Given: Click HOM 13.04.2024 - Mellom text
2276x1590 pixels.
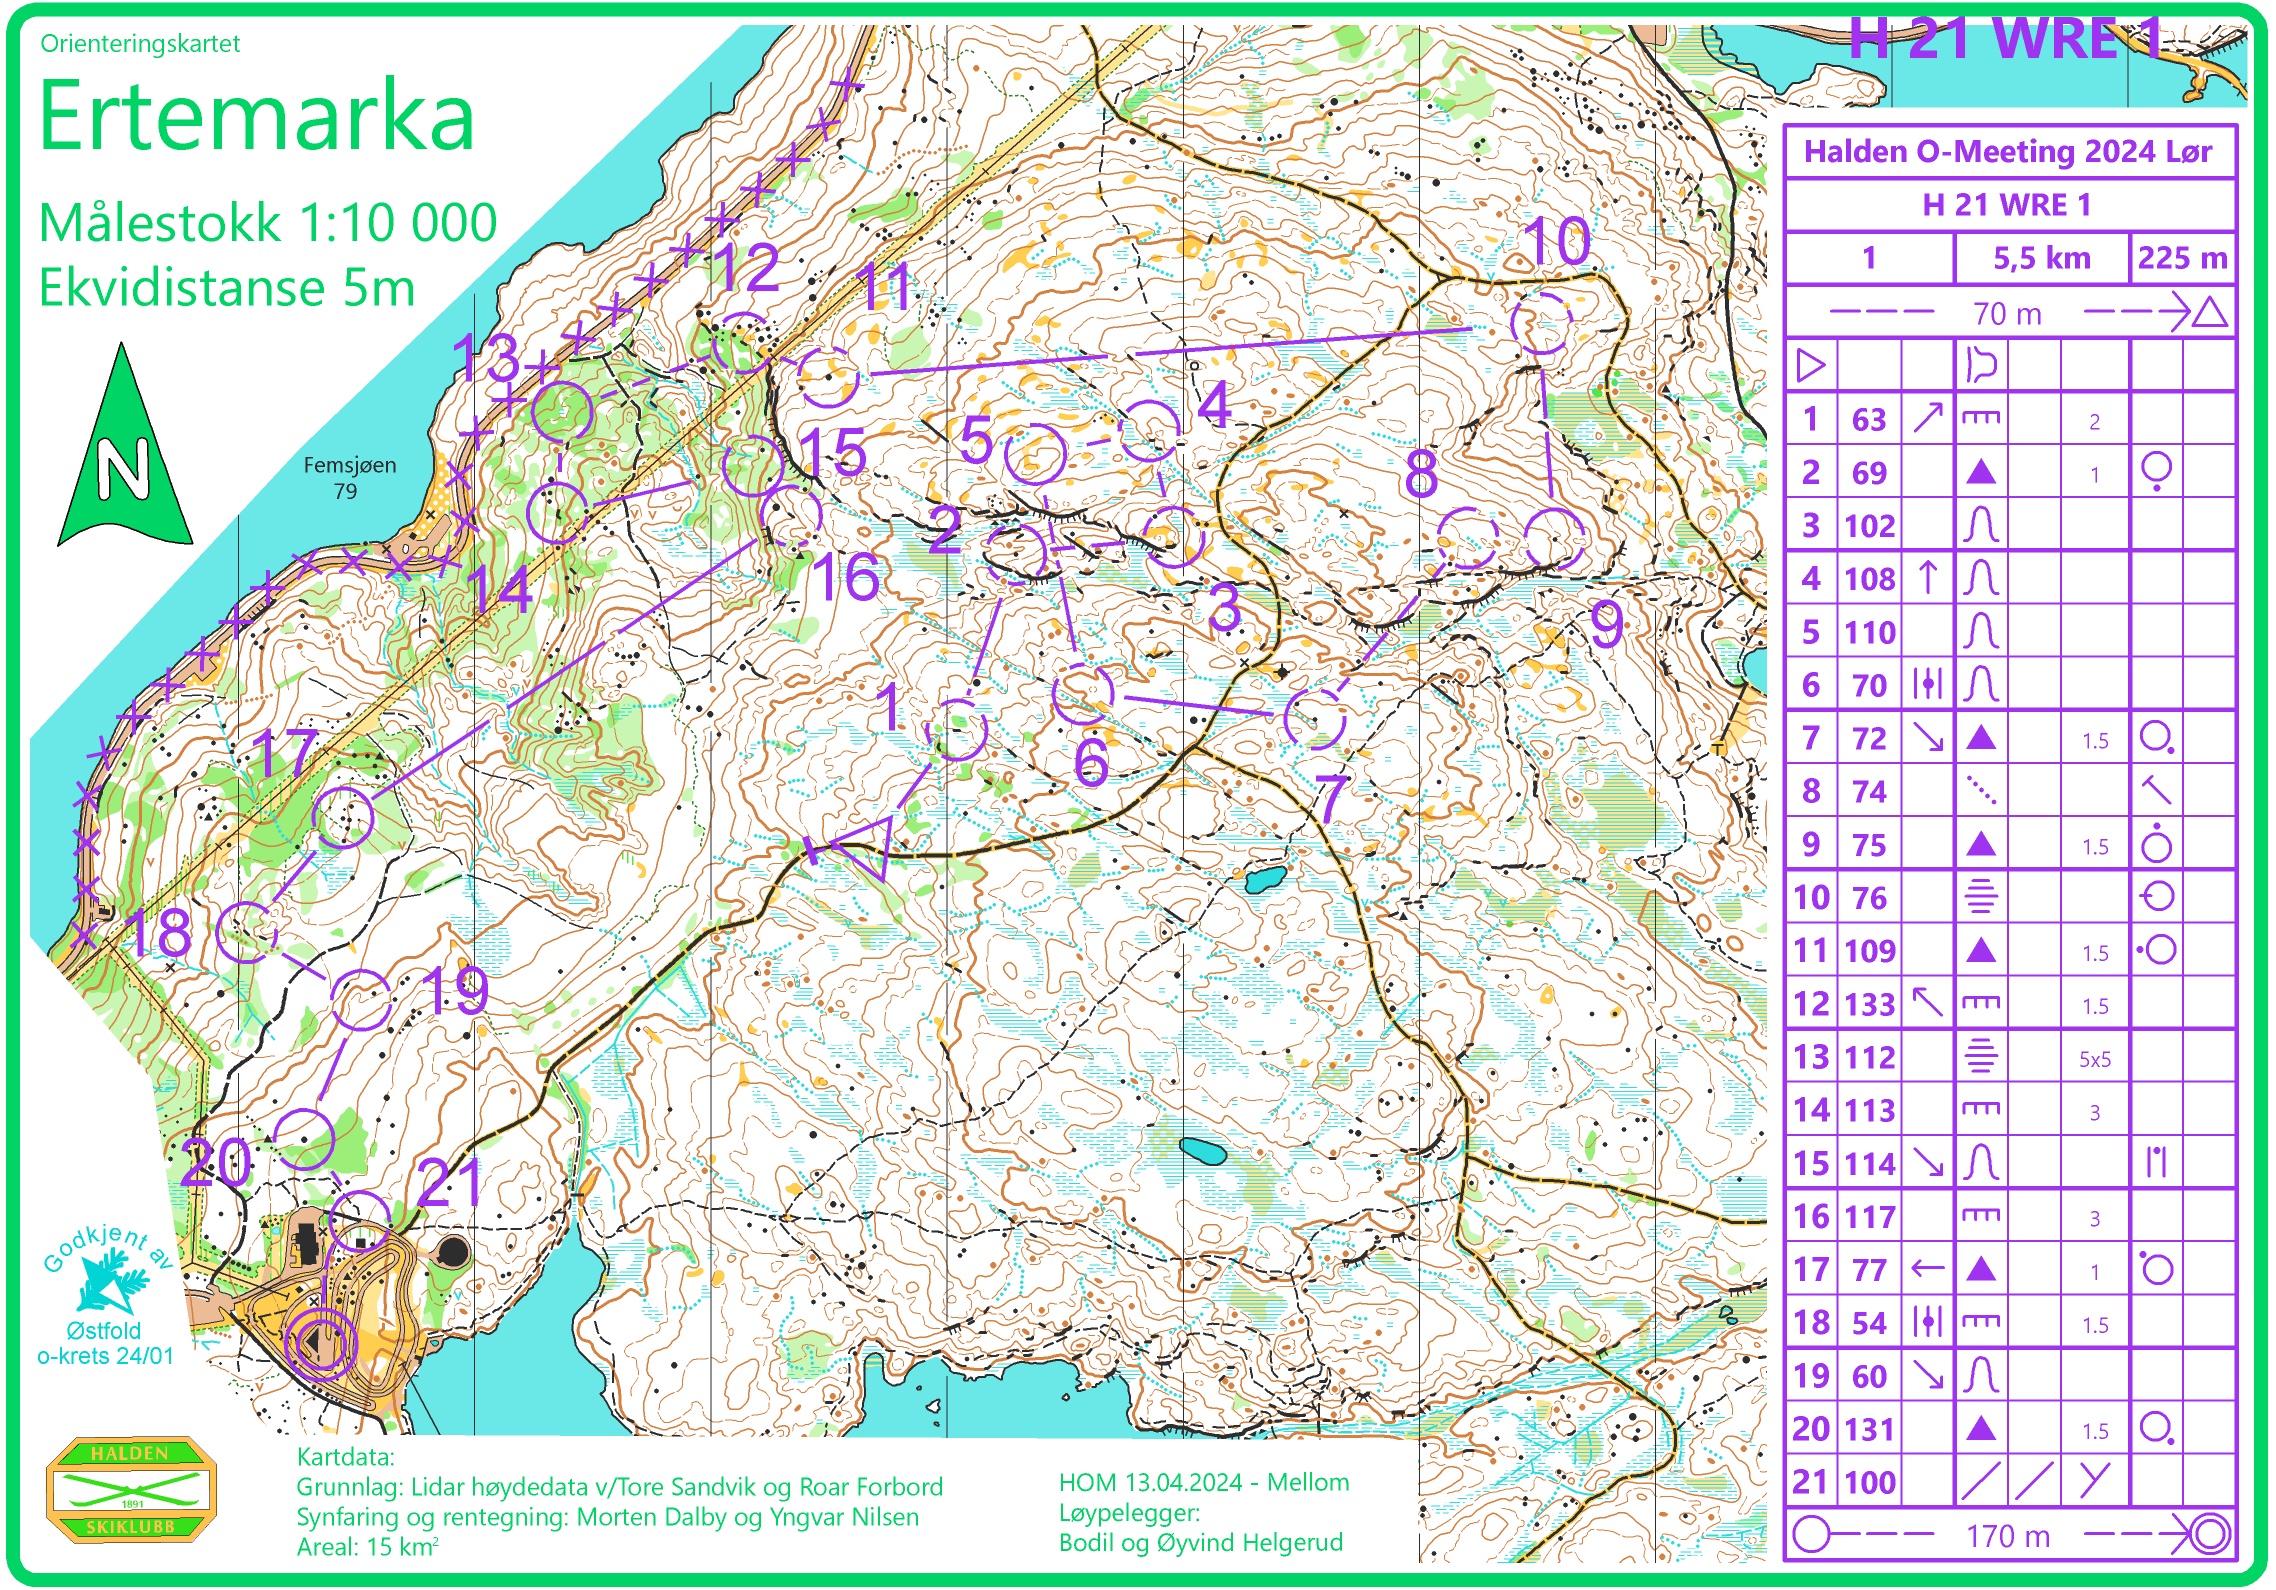Looking at the screenshot, I should tap(1203, 1482).
